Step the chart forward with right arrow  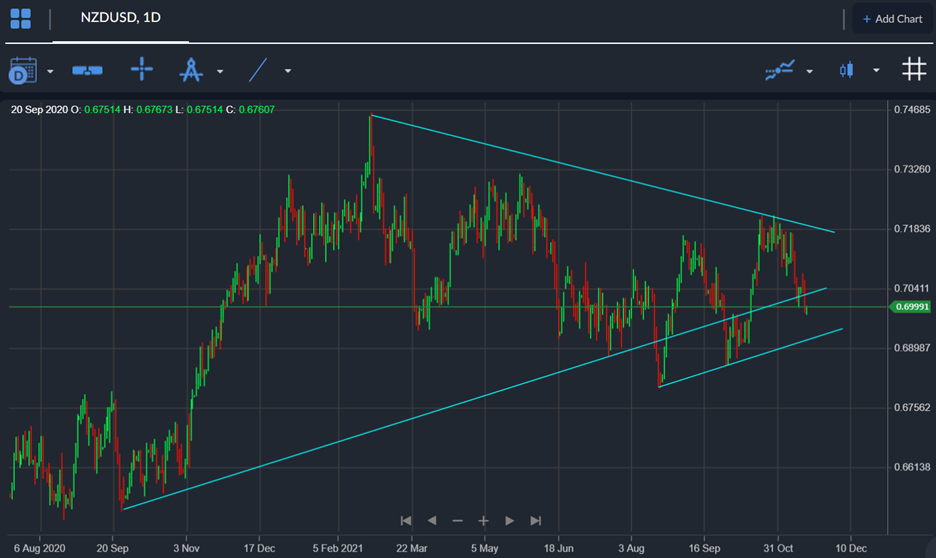point(509,521)
